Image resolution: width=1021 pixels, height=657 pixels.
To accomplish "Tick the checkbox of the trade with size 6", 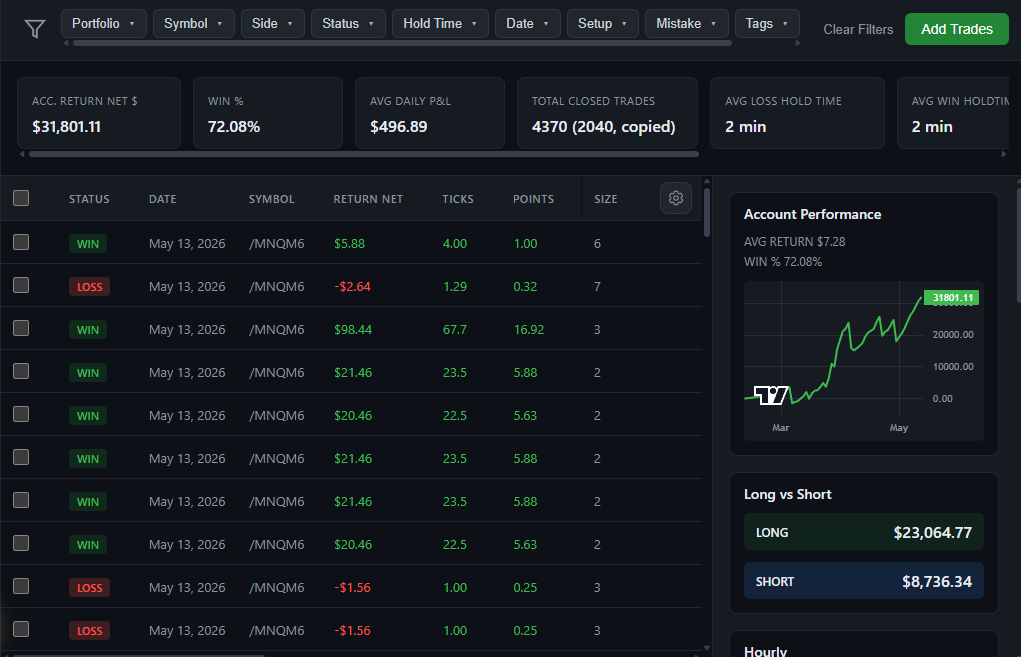I will coord(21,242).
